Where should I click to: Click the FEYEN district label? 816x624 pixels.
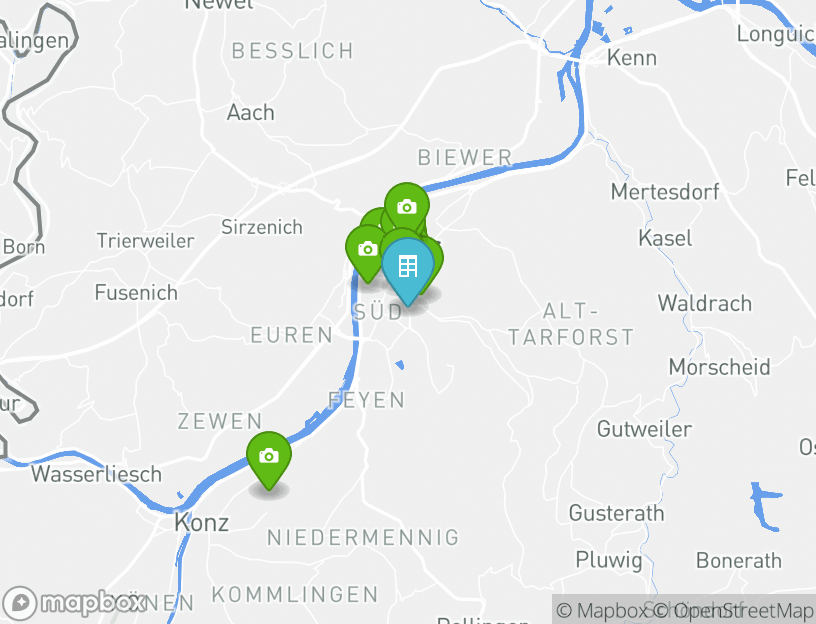tap(366, 400)
